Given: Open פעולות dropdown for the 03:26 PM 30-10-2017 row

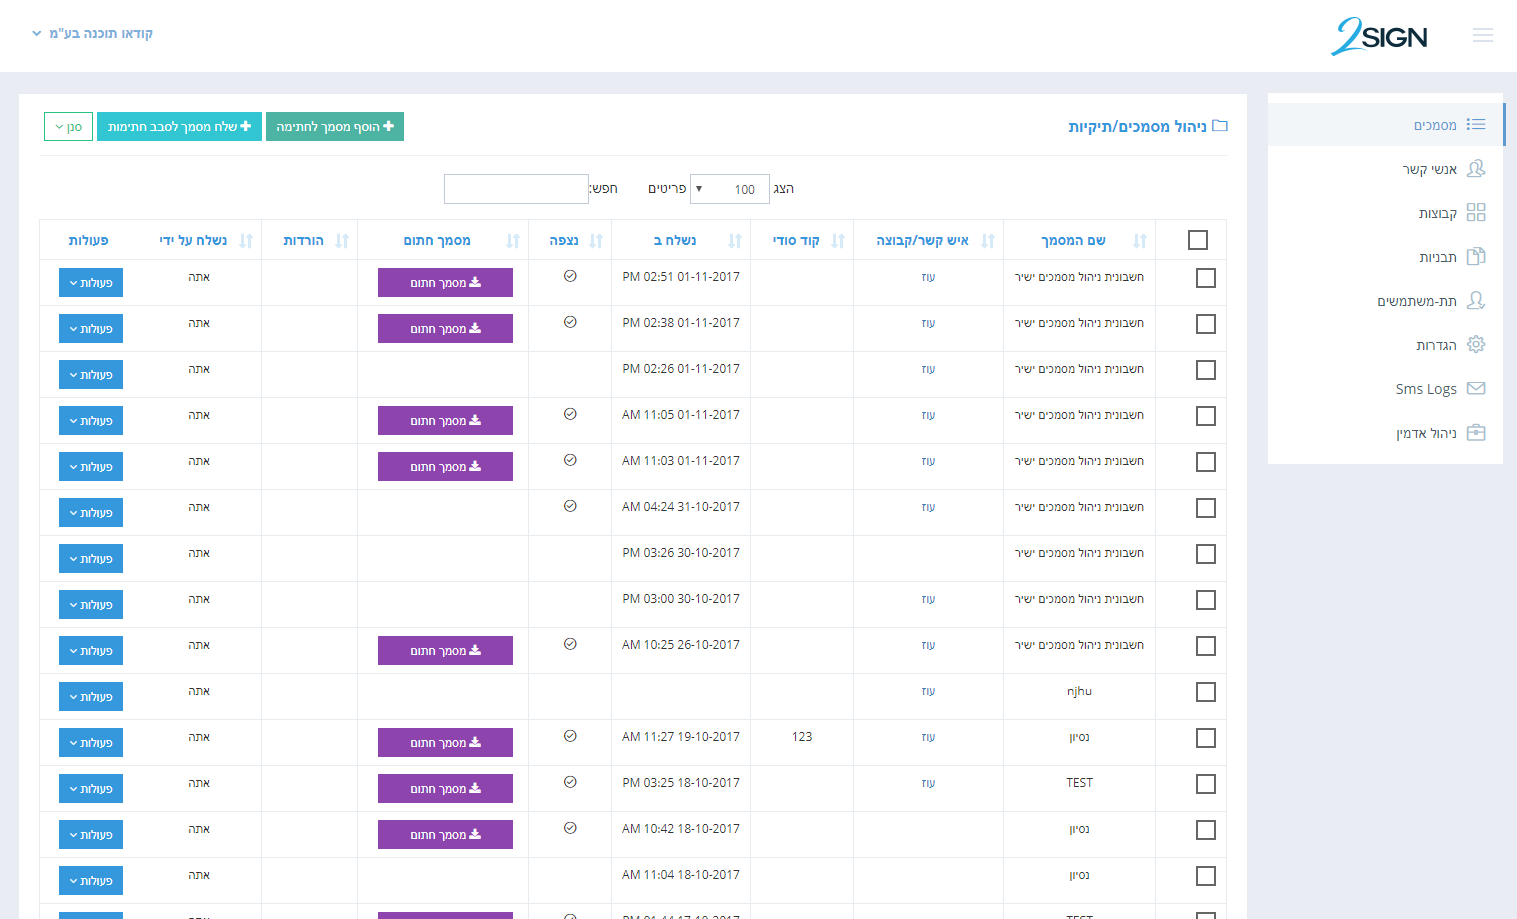Looking at the screenshot, I should point(91,559).
